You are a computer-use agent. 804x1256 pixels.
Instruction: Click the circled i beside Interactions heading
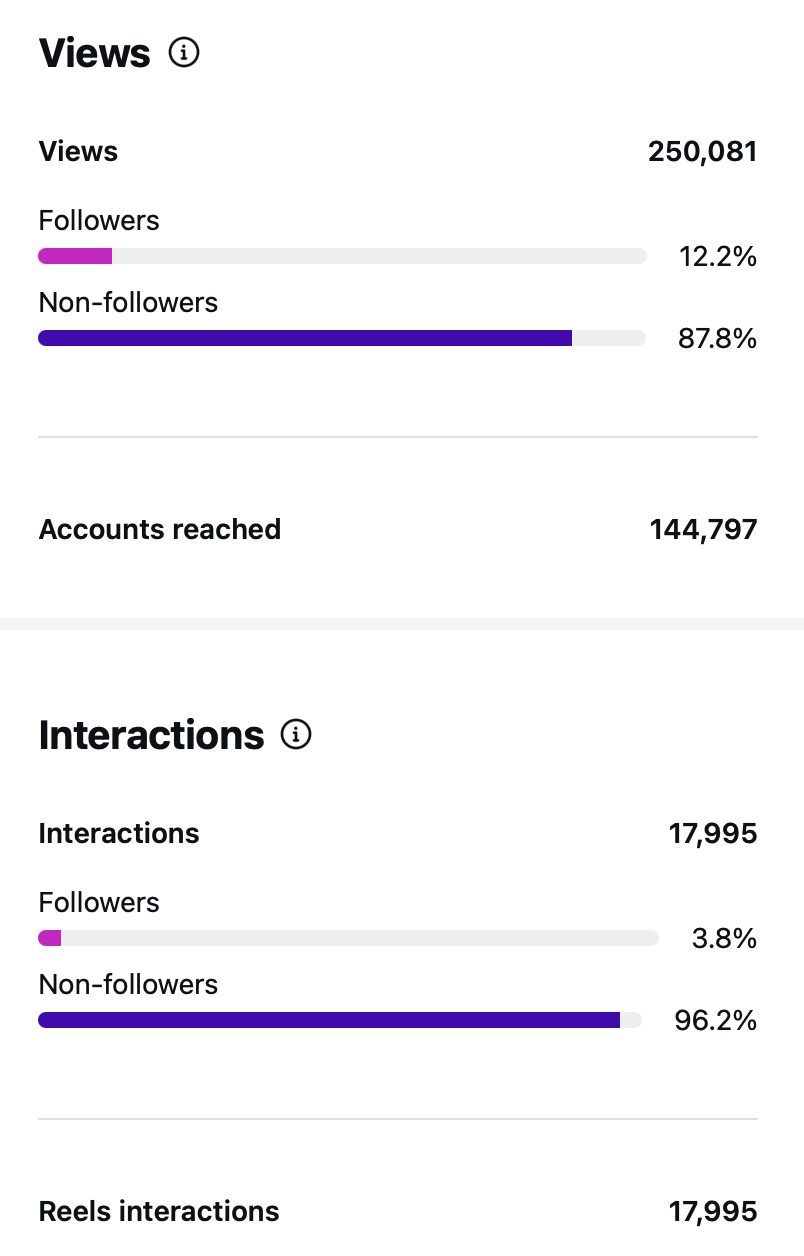[295, 734]
